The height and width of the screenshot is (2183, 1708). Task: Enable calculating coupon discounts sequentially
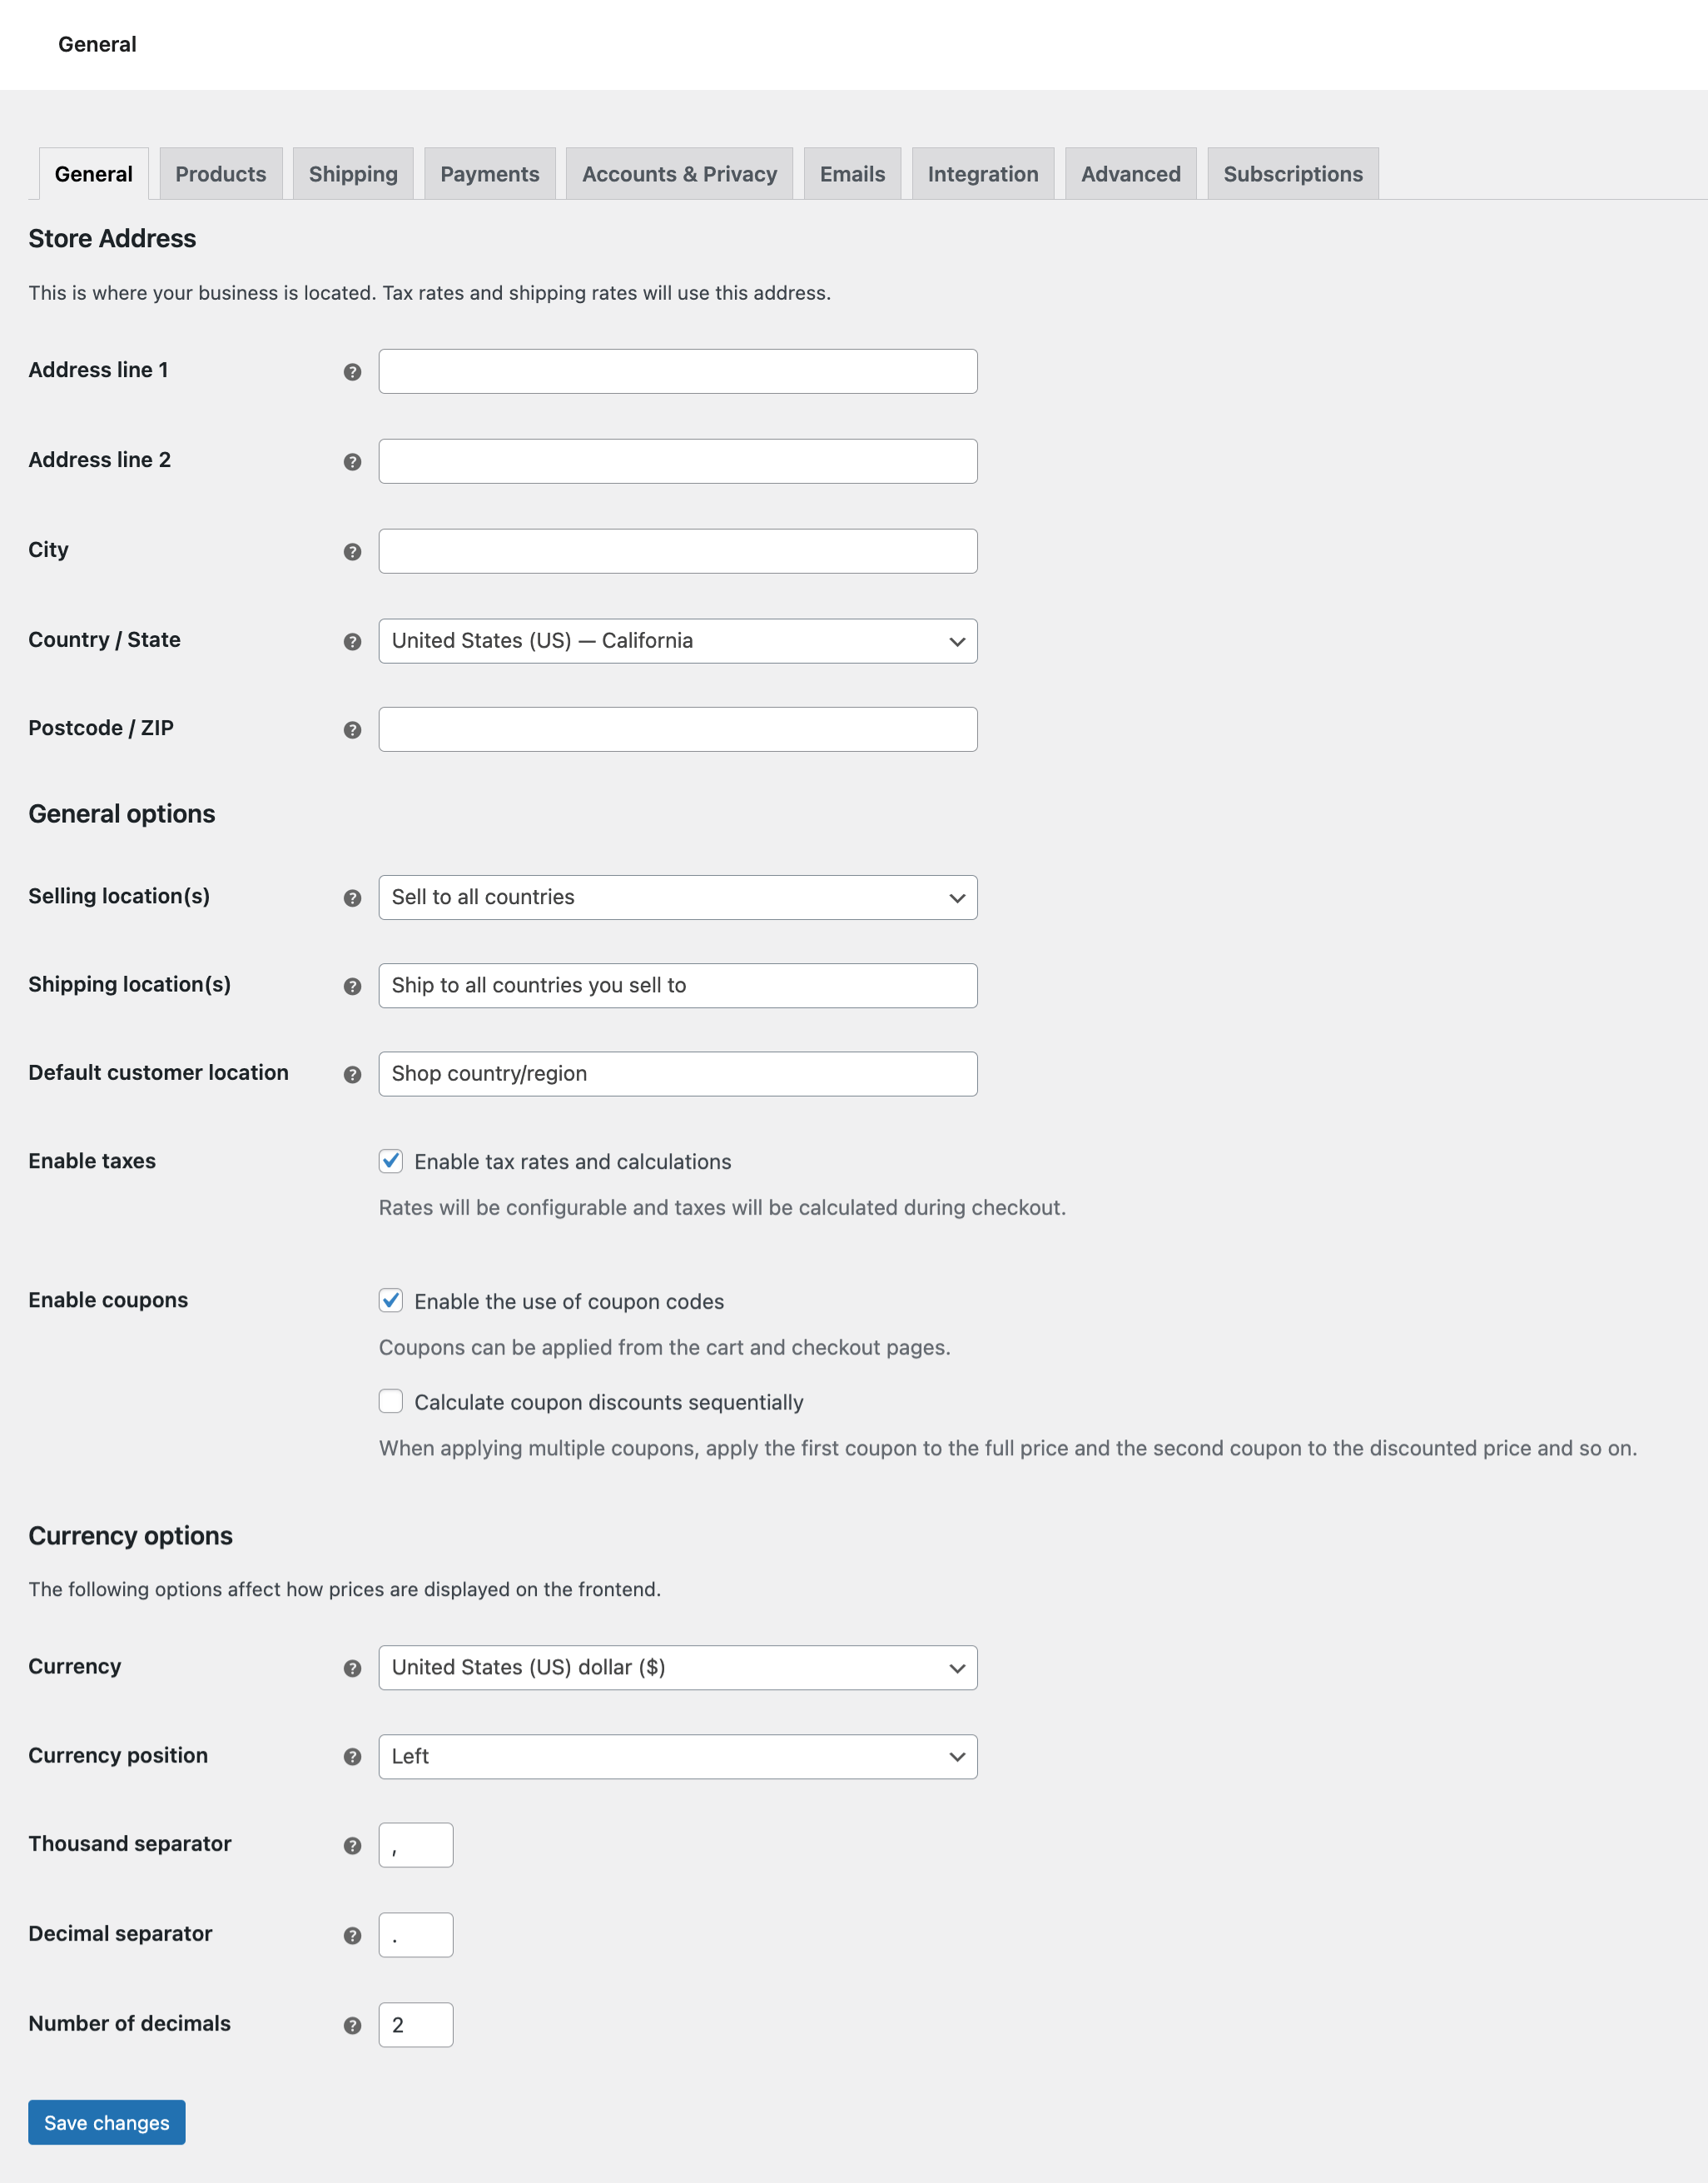[390, 1402]
